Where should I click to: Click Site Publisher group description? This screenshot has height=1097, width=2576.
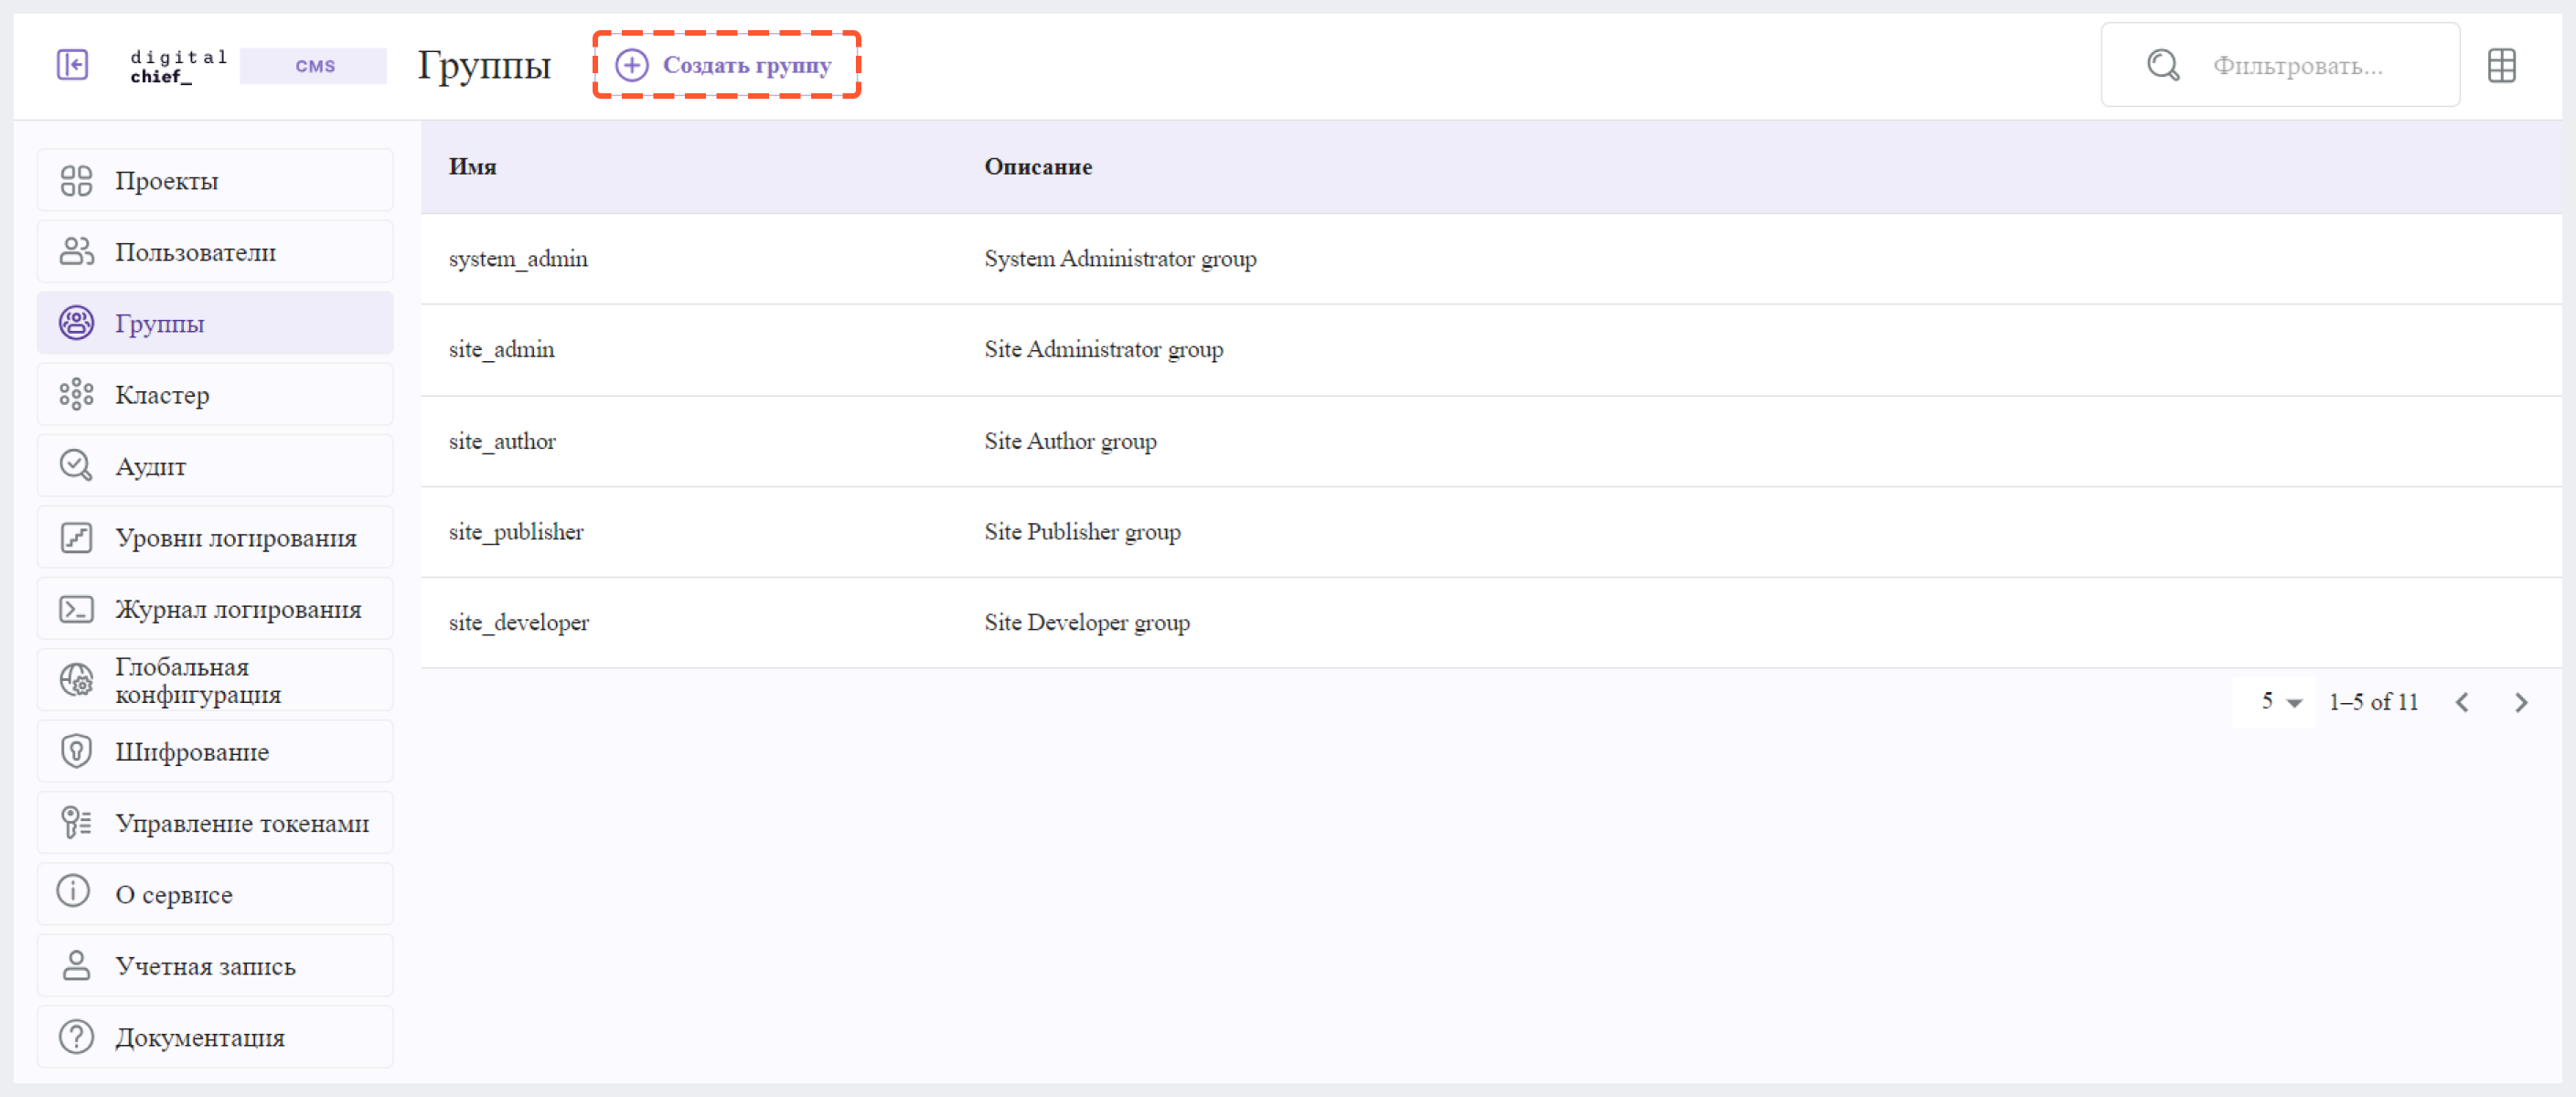(x=1082, y=532)
